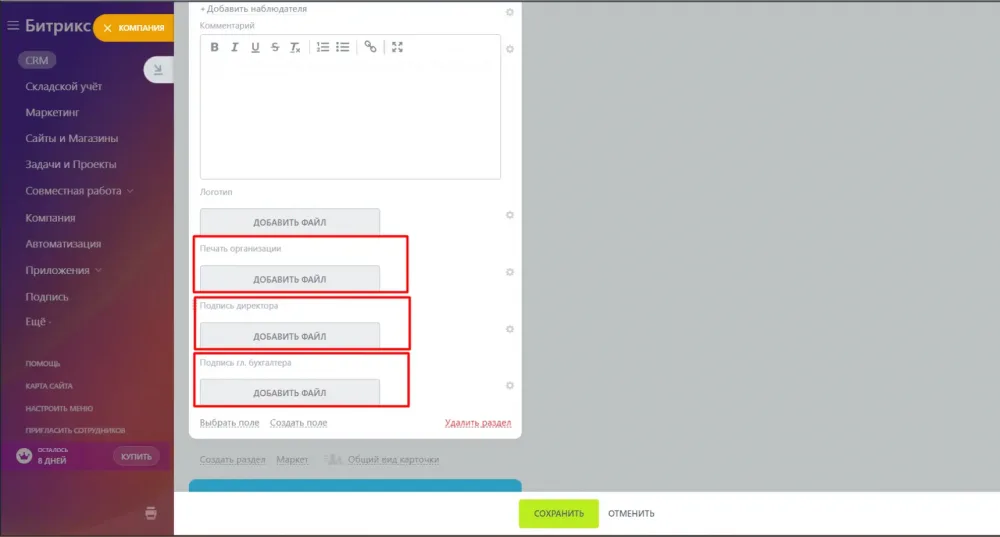Open Задачи и Проекты section
The height and width of the screenshot is (537, 1000).
[x=71, y=165]
